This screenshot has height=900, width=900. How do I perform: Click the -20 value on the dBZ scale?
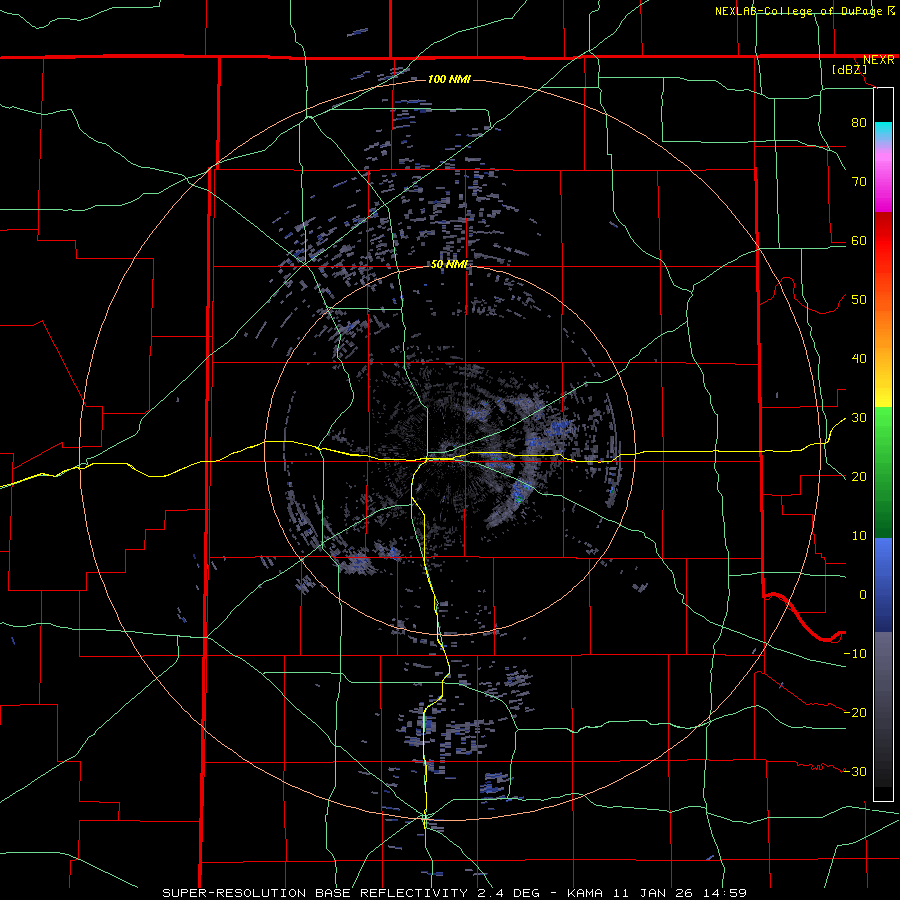point(855,712)
